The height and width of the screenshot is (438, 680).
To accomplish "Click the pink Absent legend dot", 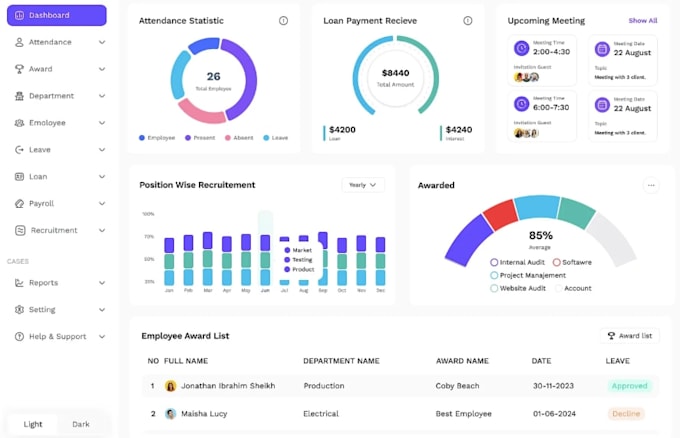I will click(228, 138).
